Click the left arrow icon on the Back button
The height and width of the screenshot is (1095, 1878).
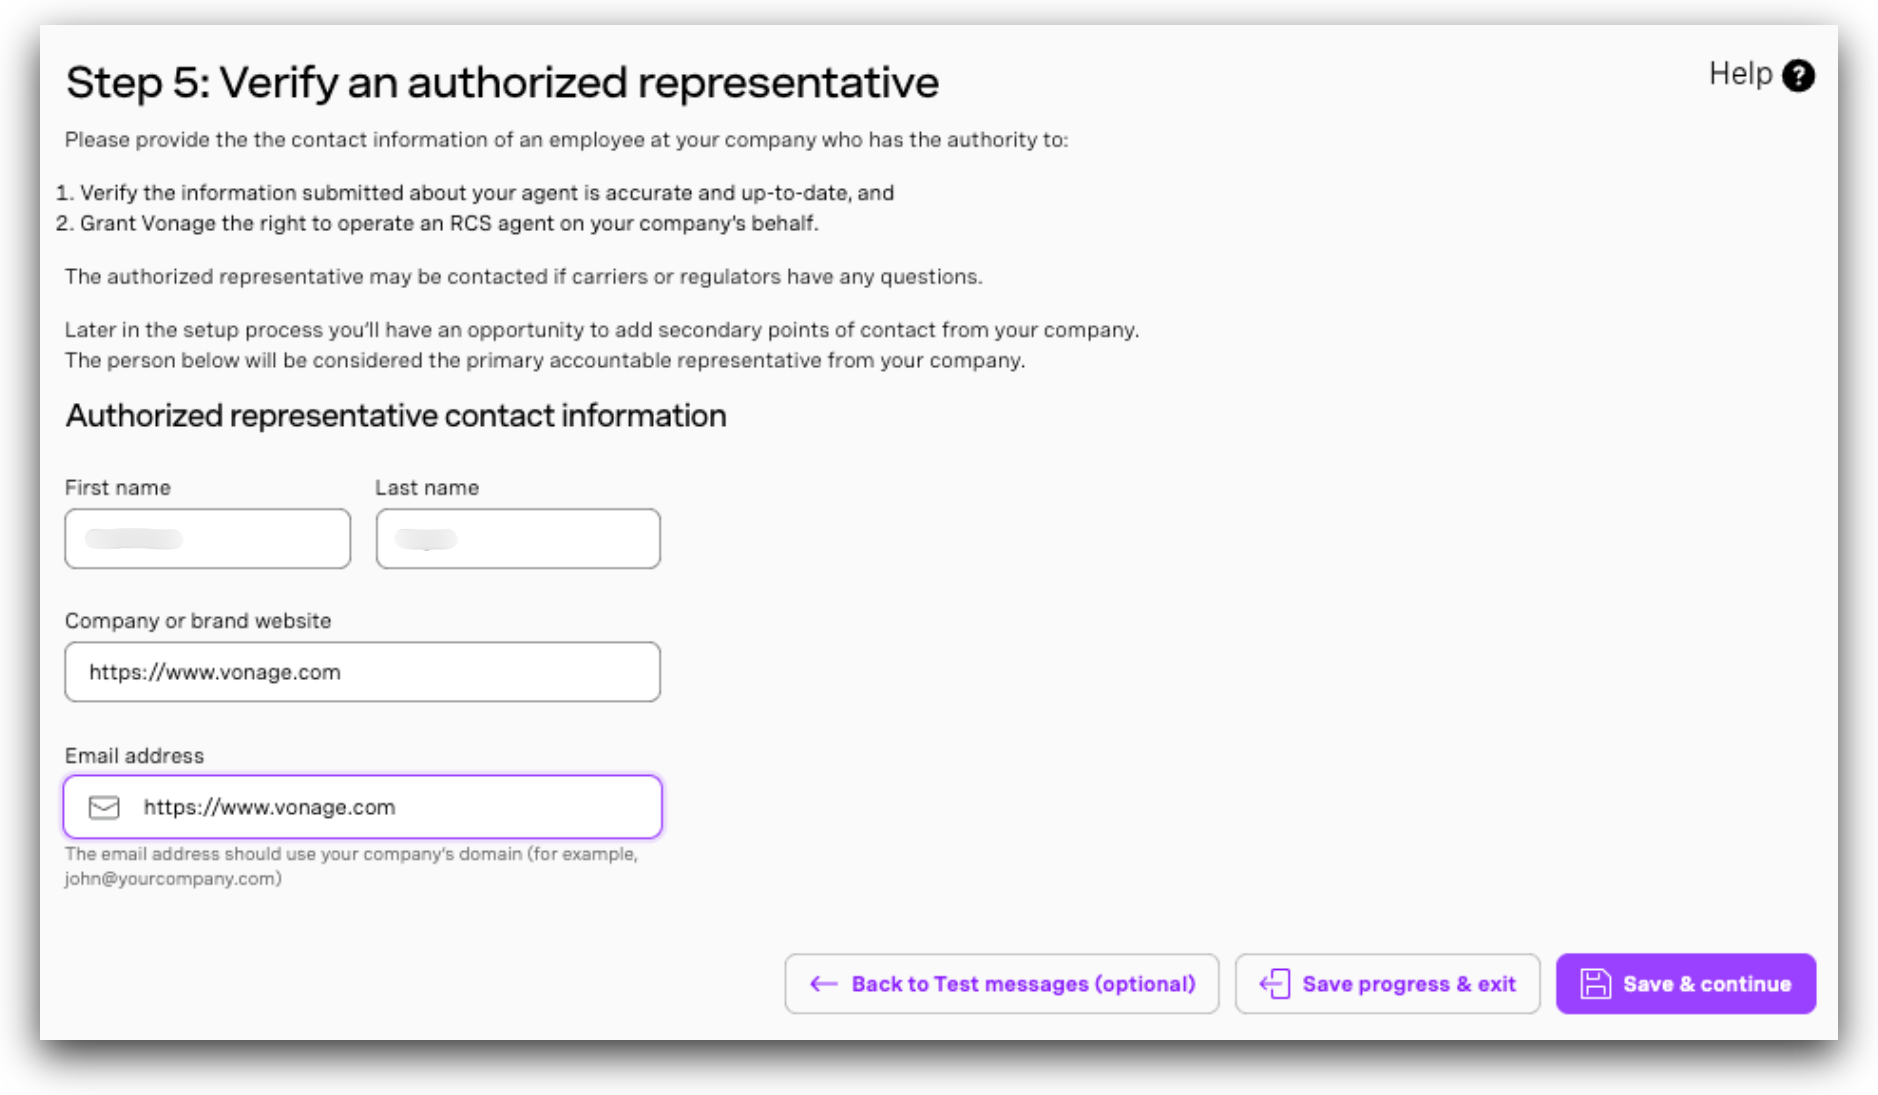[x=823, y=984]
